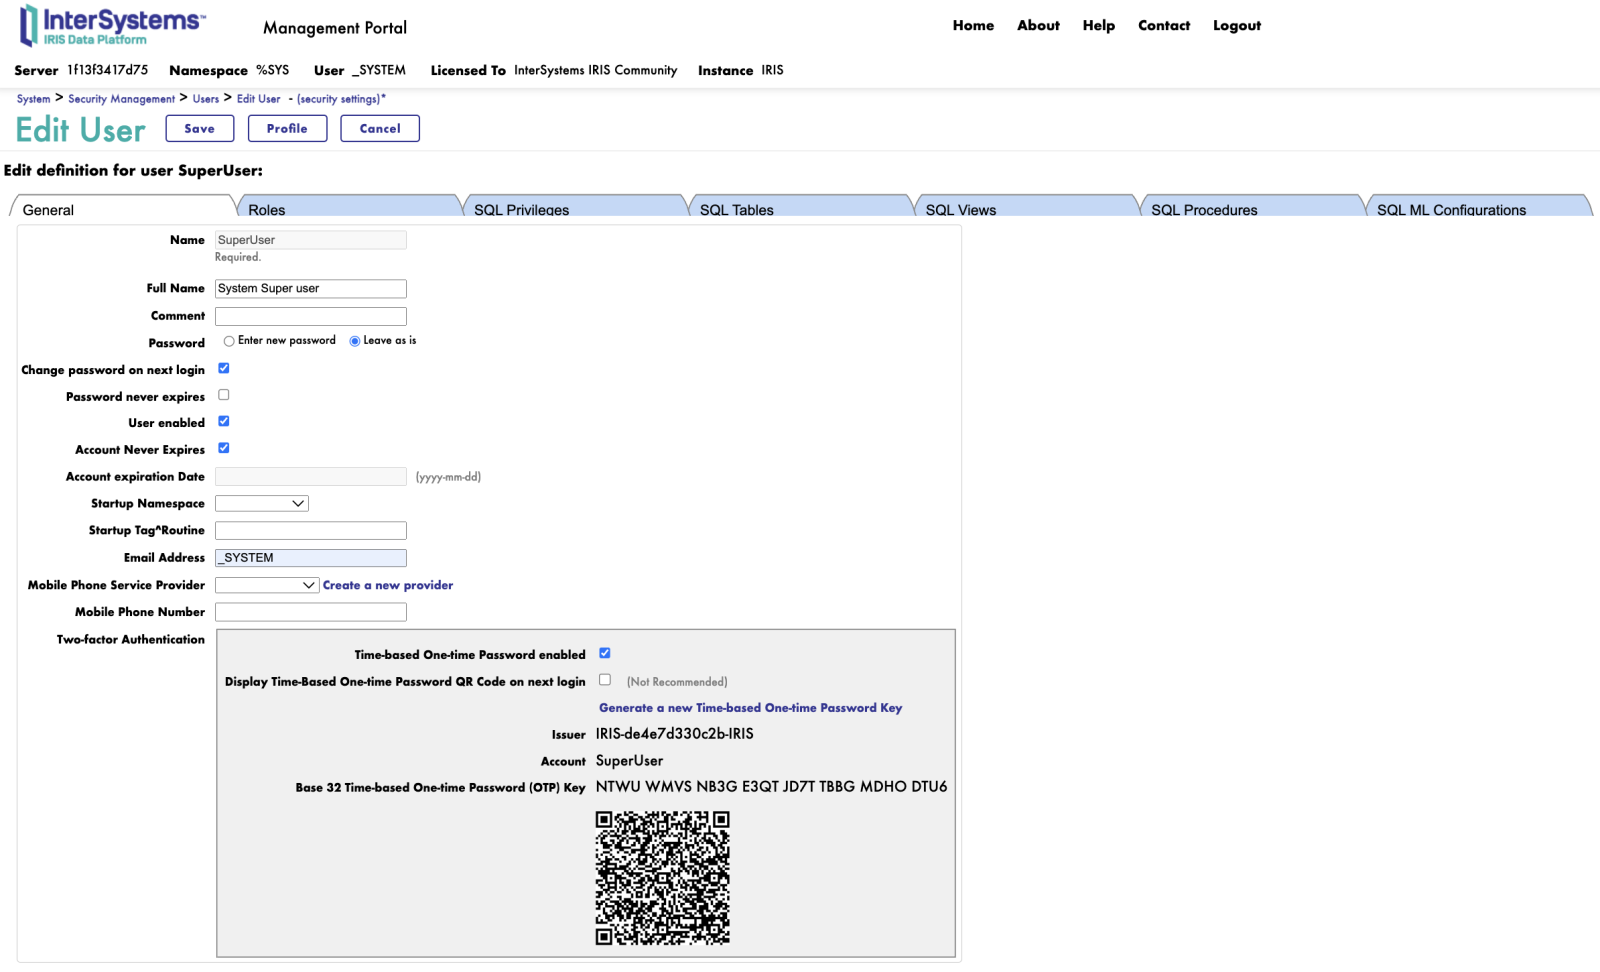1600x972 pixels.
Task: Generate a new Time-based One-time Password Key
Action: click(x=750, y=708)
